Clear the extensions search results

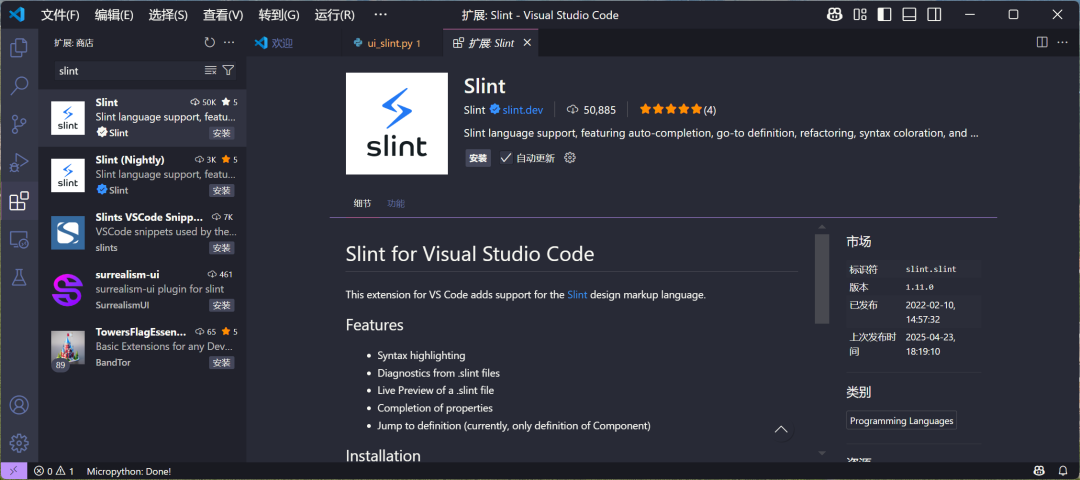211,70
